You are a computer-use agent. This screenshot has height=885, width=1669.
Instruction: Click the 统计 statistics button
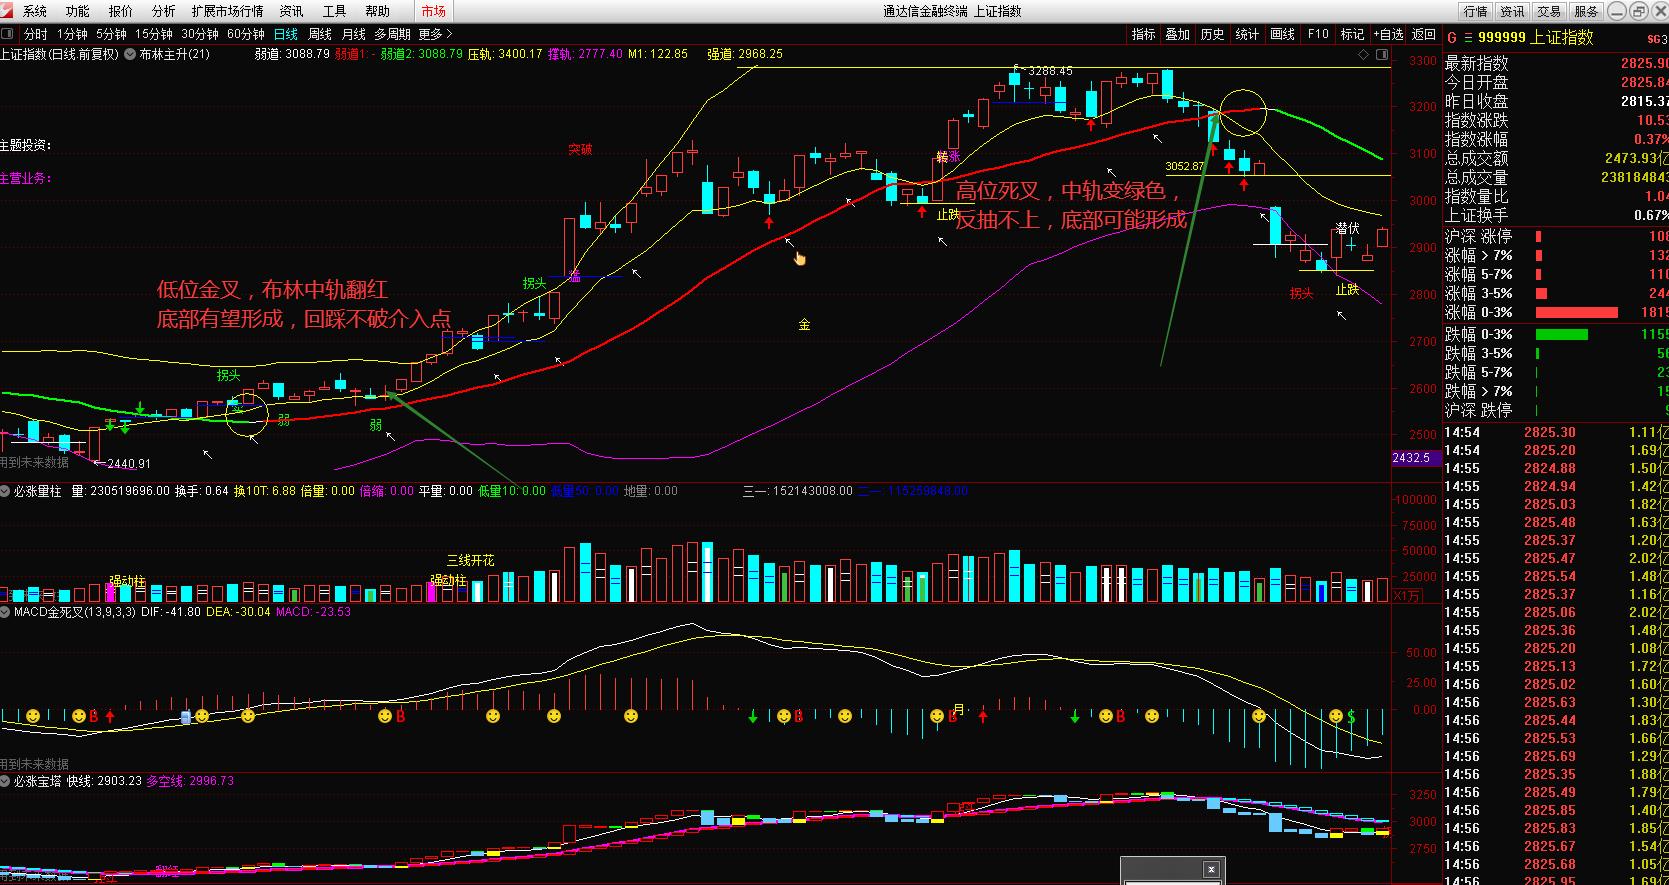(1248, 34)
